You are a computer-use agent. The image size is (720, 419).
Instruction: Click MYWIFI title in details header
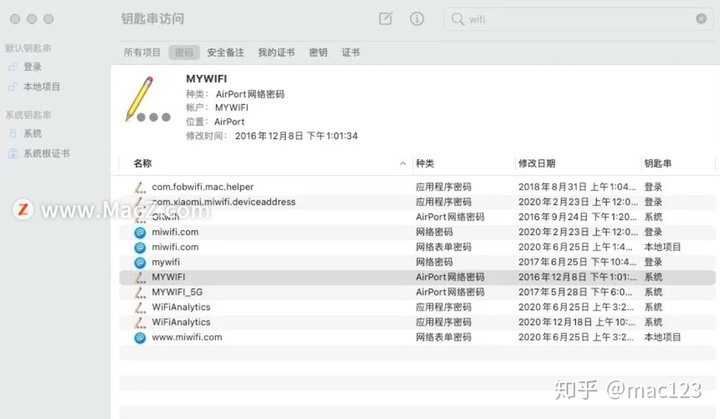(206, 79)
